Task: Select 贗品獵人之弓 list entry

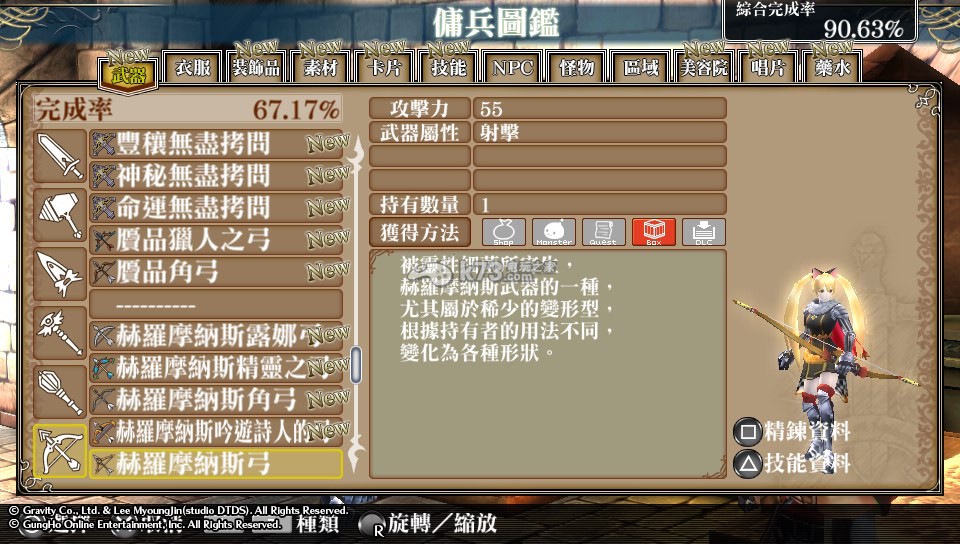Action: tap(216, 239)
